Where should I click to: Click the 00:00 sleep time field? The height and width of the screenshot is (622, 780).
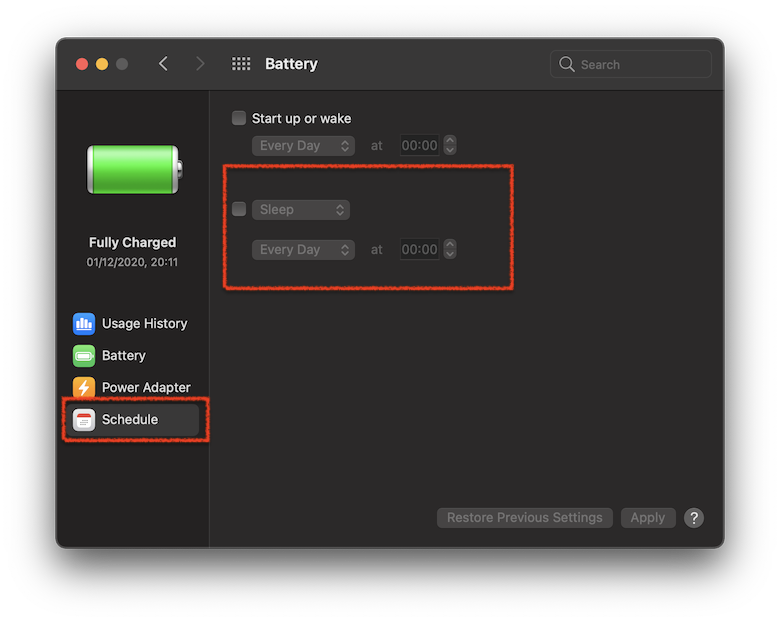(x=419, y=250)
